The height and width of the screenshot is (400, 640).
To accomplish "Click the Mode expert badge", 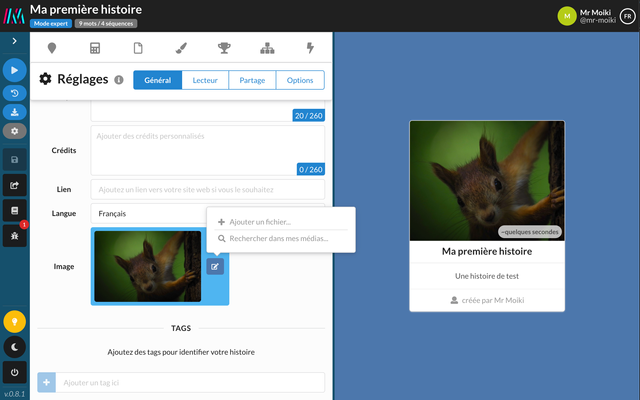I will coord(51,24).
